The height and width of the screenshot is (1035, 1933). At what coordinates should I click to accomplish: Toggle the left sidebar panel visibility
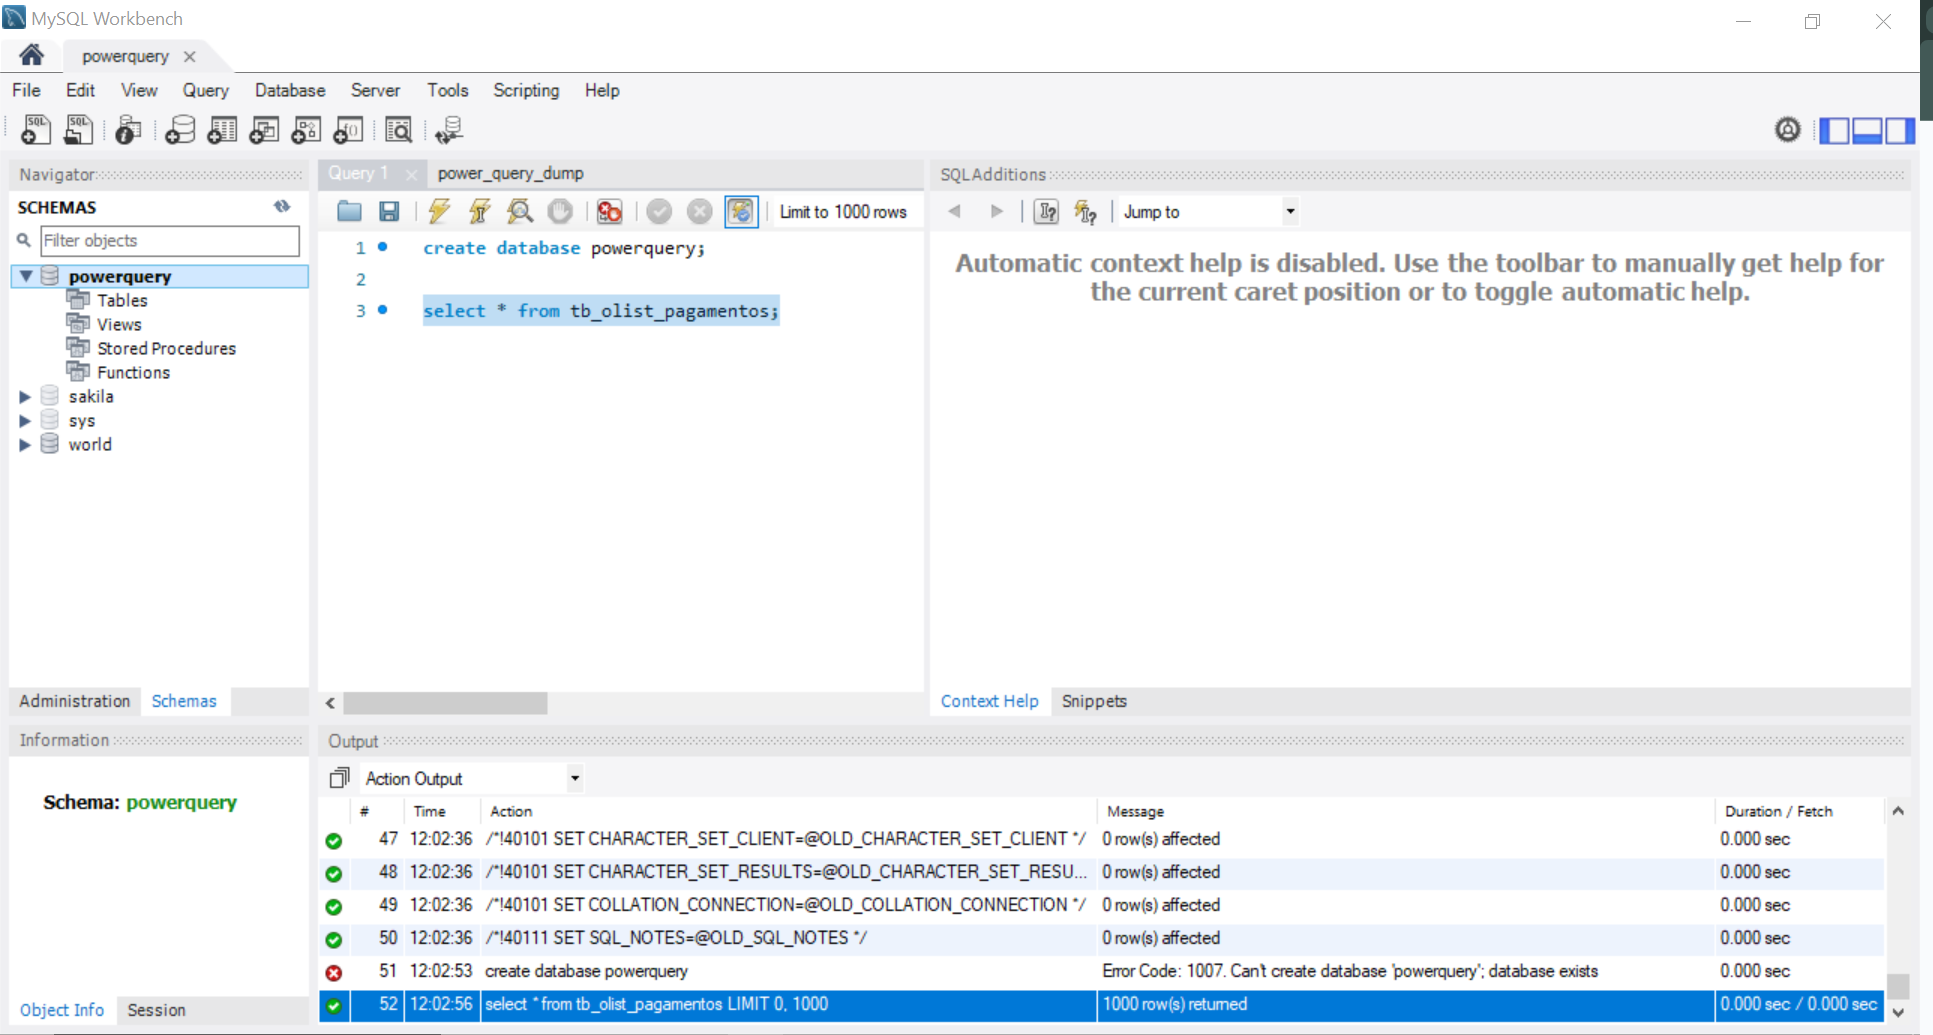(x=1834, y=130)
